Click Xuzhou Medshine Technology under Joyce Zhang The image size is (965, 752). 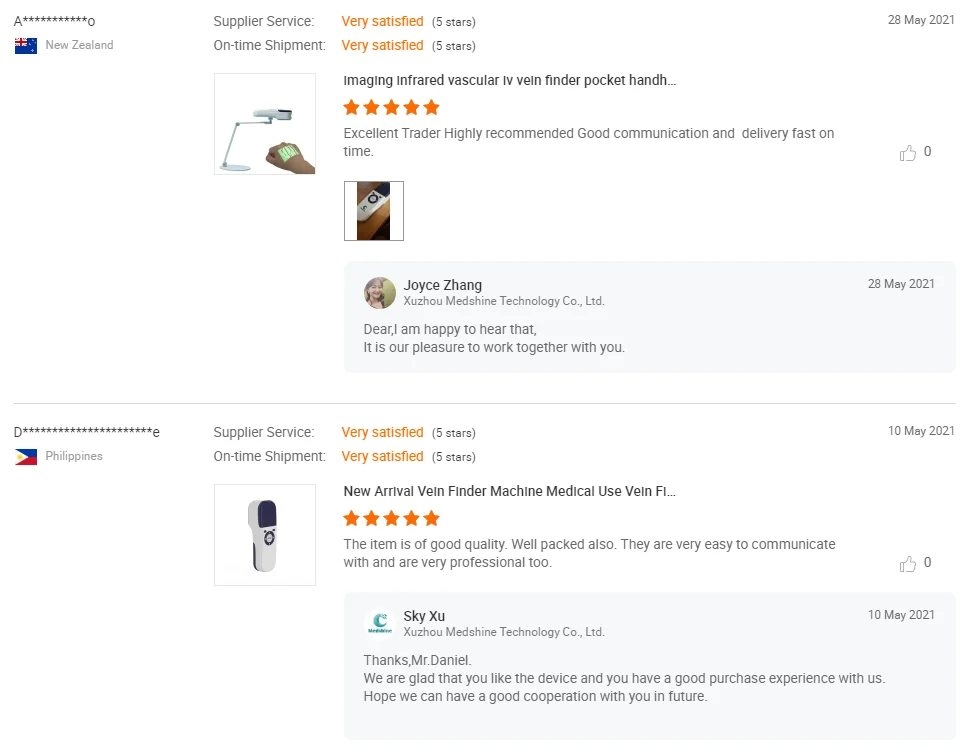pos(504,301)
